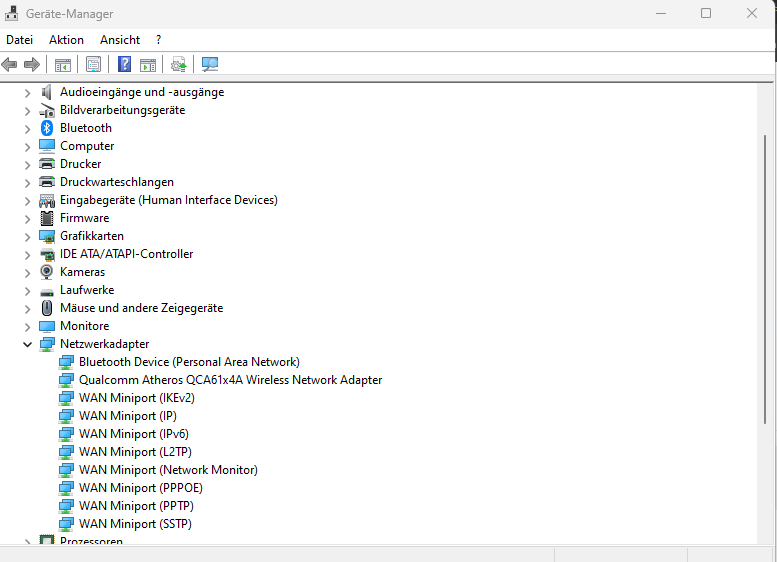Click the Grafikkarten display adapter icon
The height and width of the screenshot is (562, 777).
pyautogui.click(x=47, y=236)
